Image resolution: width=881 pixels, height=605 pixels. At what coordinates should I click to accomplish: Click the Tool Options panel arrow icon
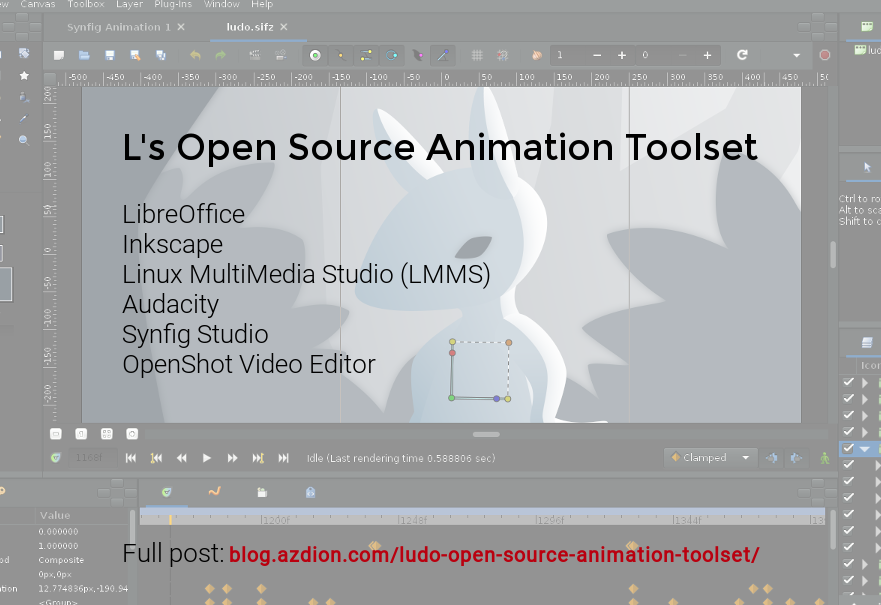867,167
